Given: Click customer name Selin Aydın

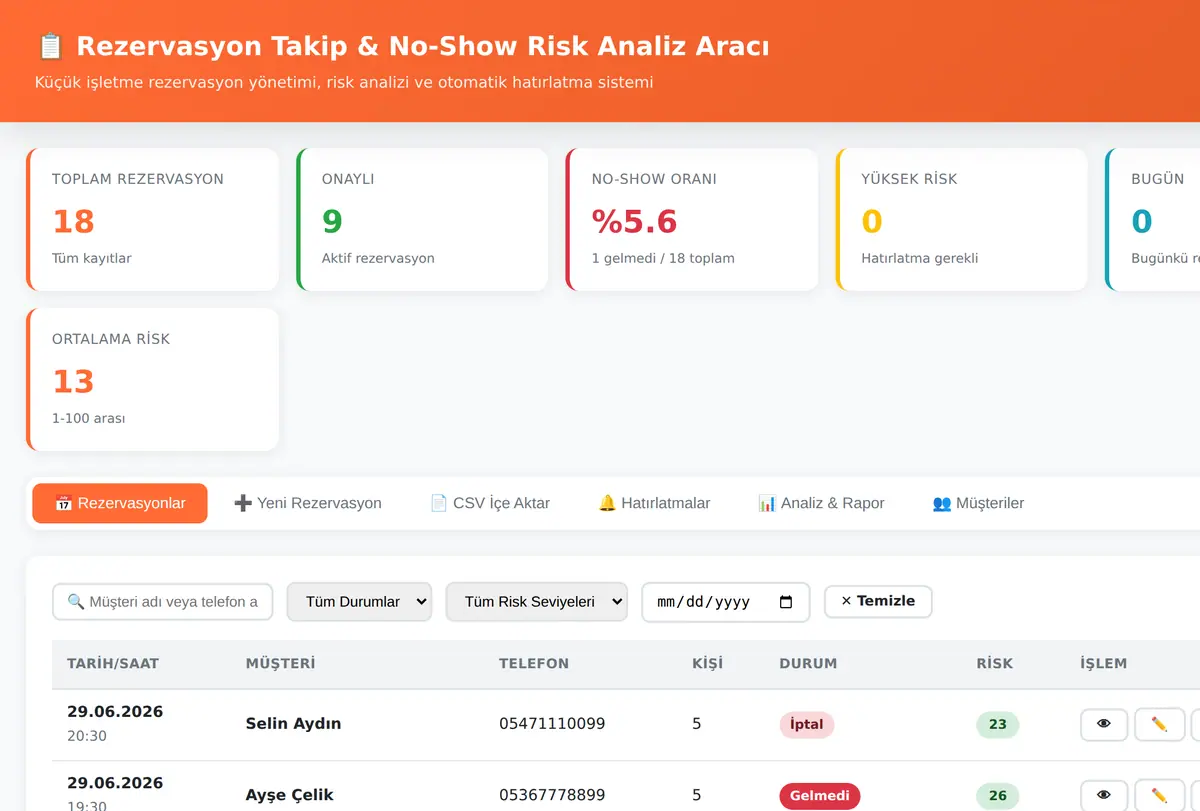Looking at the screenshot, I should click(x=293, y=724).
